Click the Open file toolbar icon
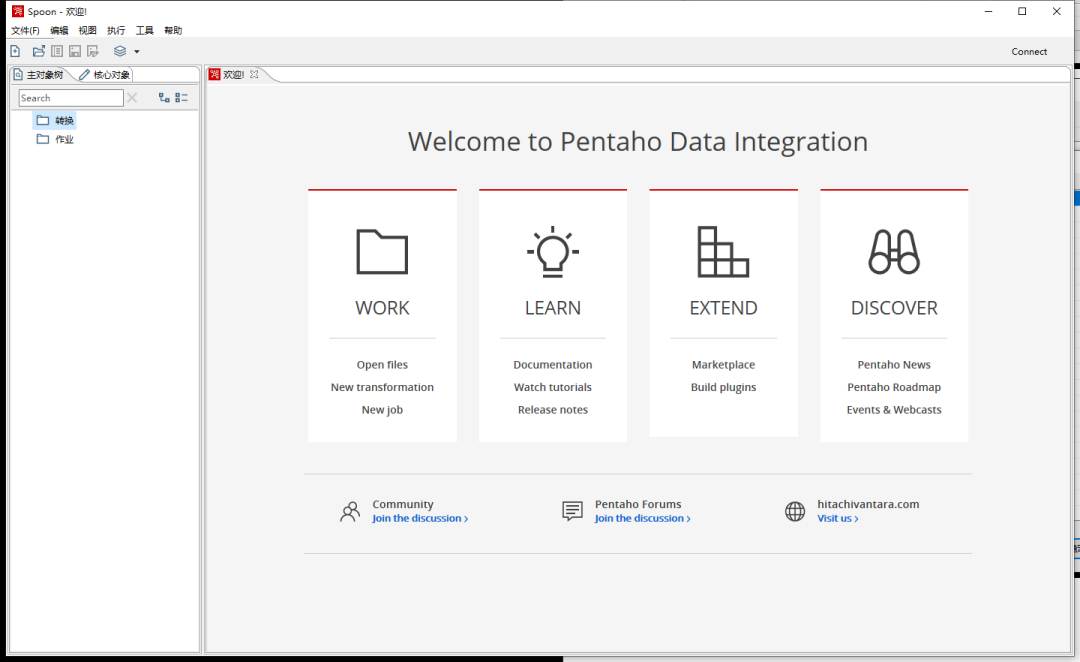Viewport: 1080px width, 662px height. coord(39,51)
